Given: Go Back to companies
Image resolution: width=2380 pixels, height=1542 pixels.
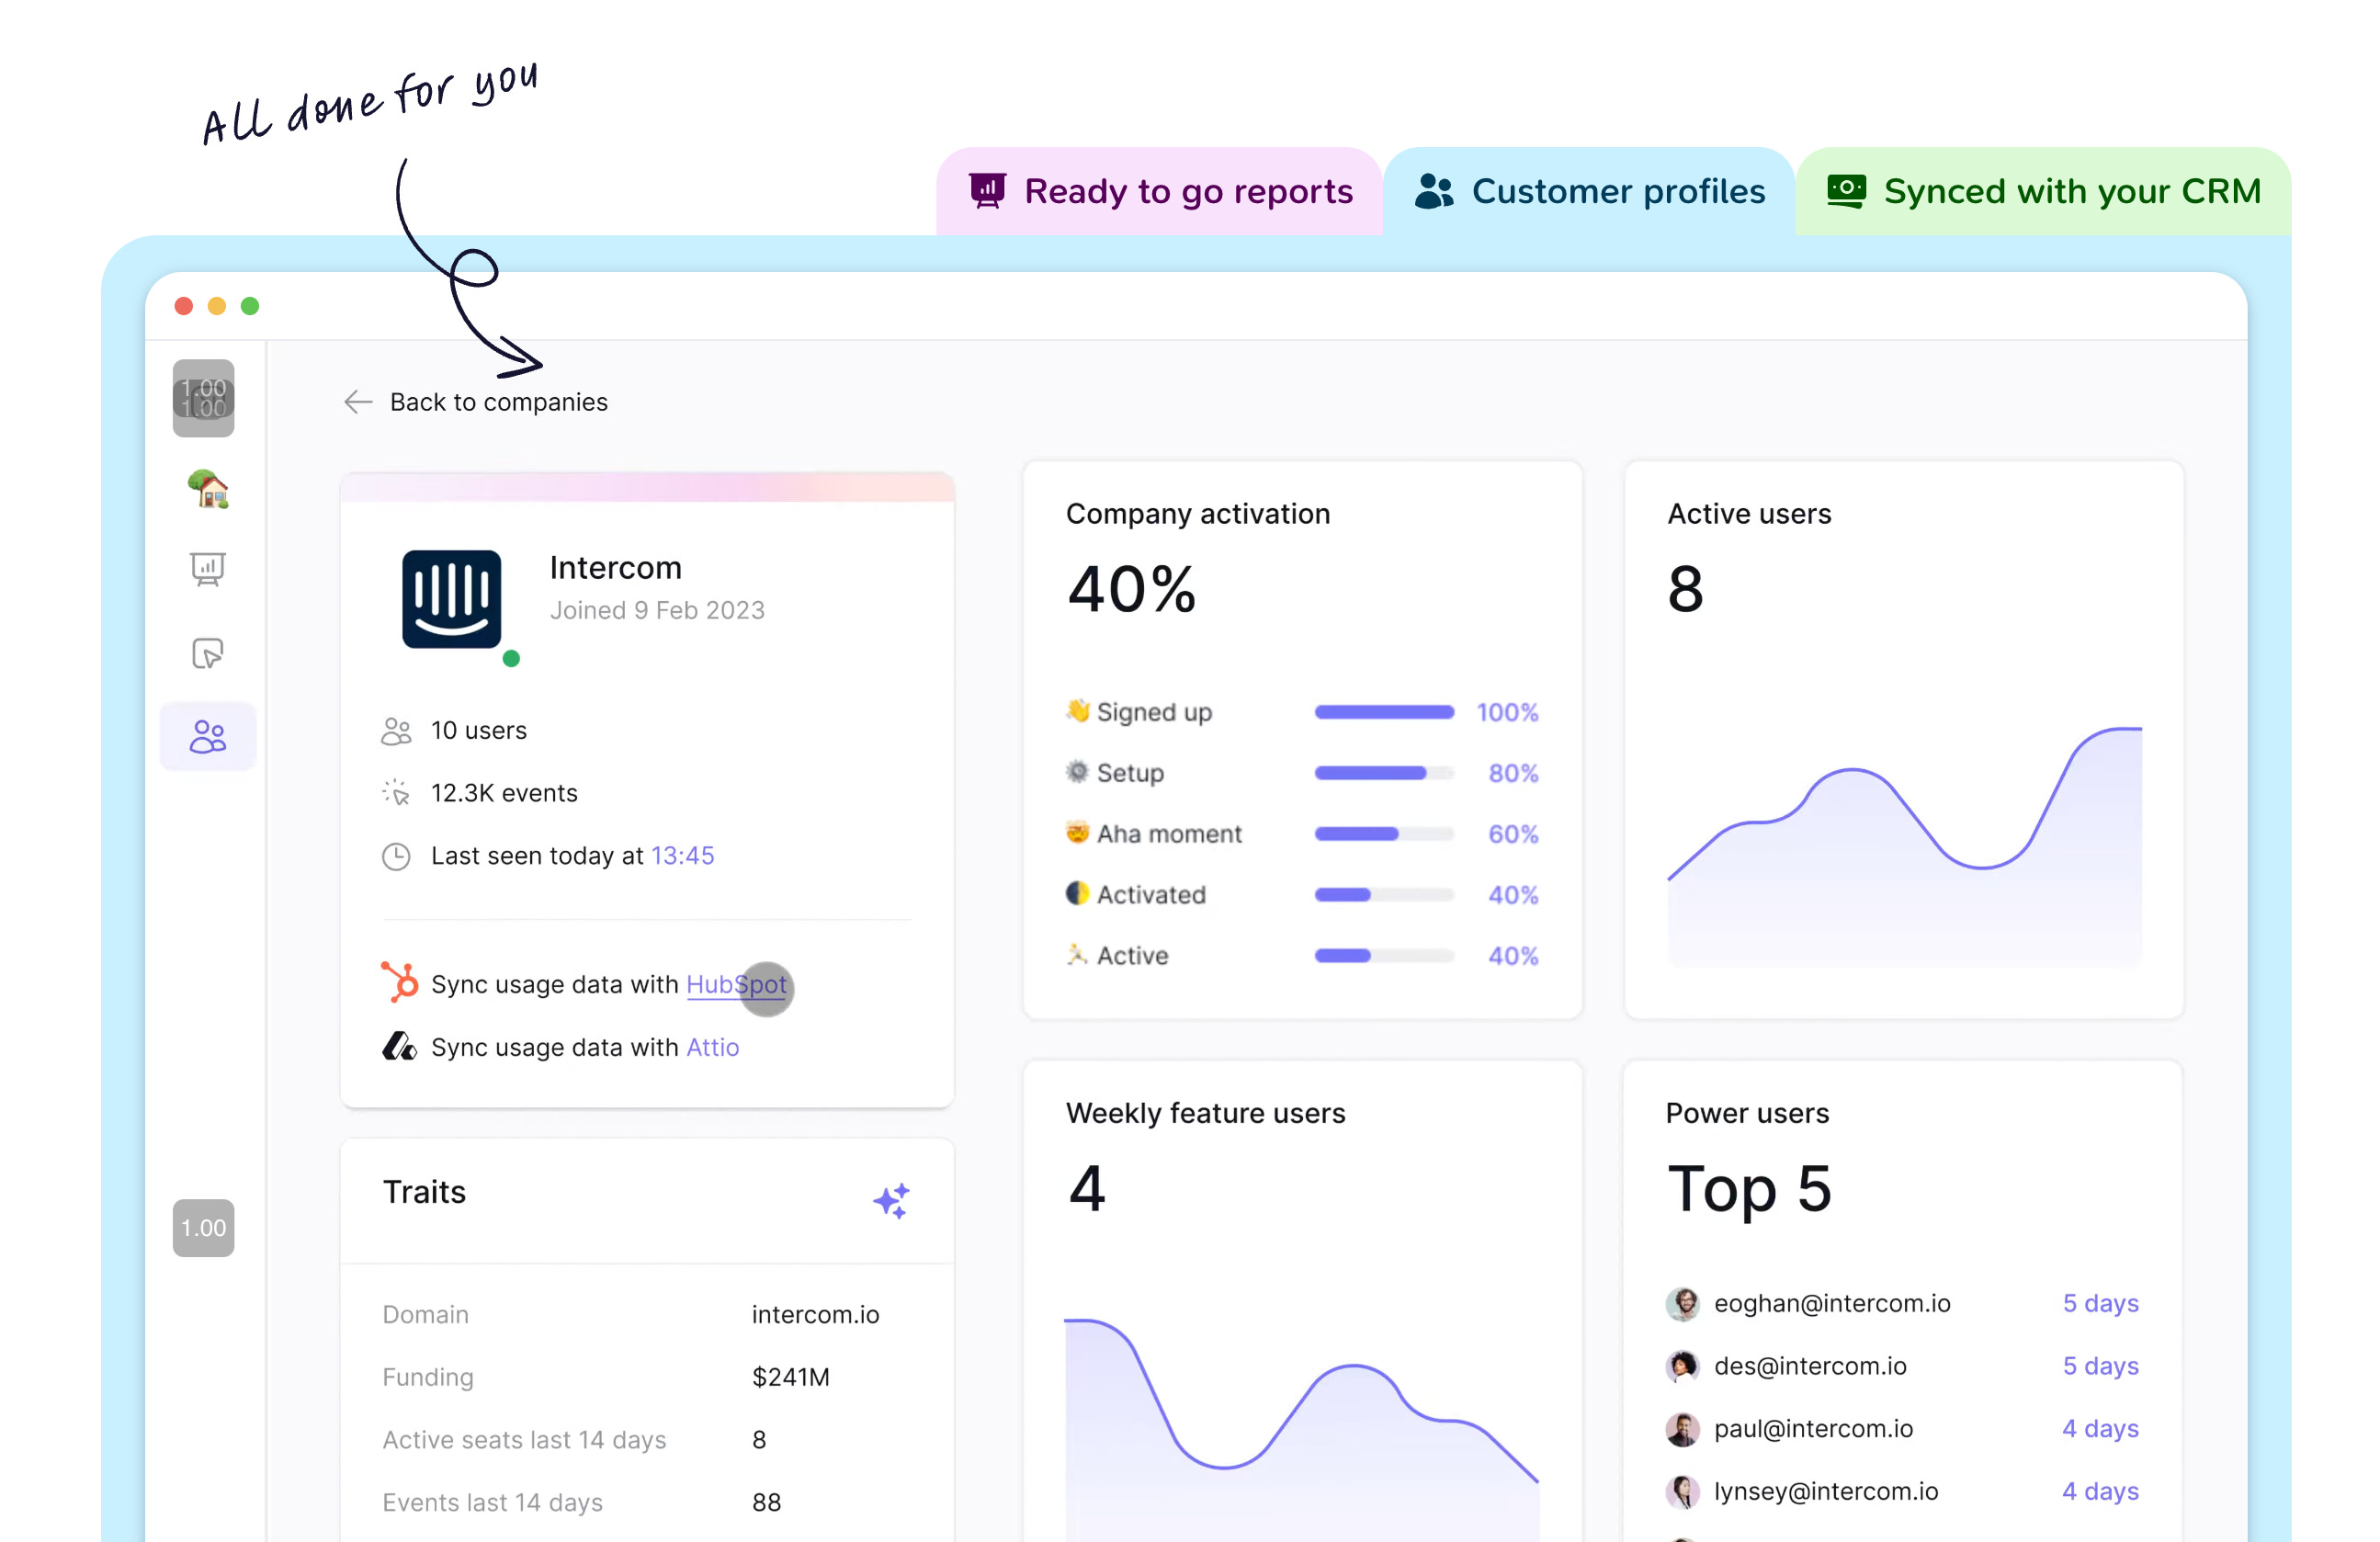Looking at the screenshot, I should pyautogui.click(x=498, y=402).
